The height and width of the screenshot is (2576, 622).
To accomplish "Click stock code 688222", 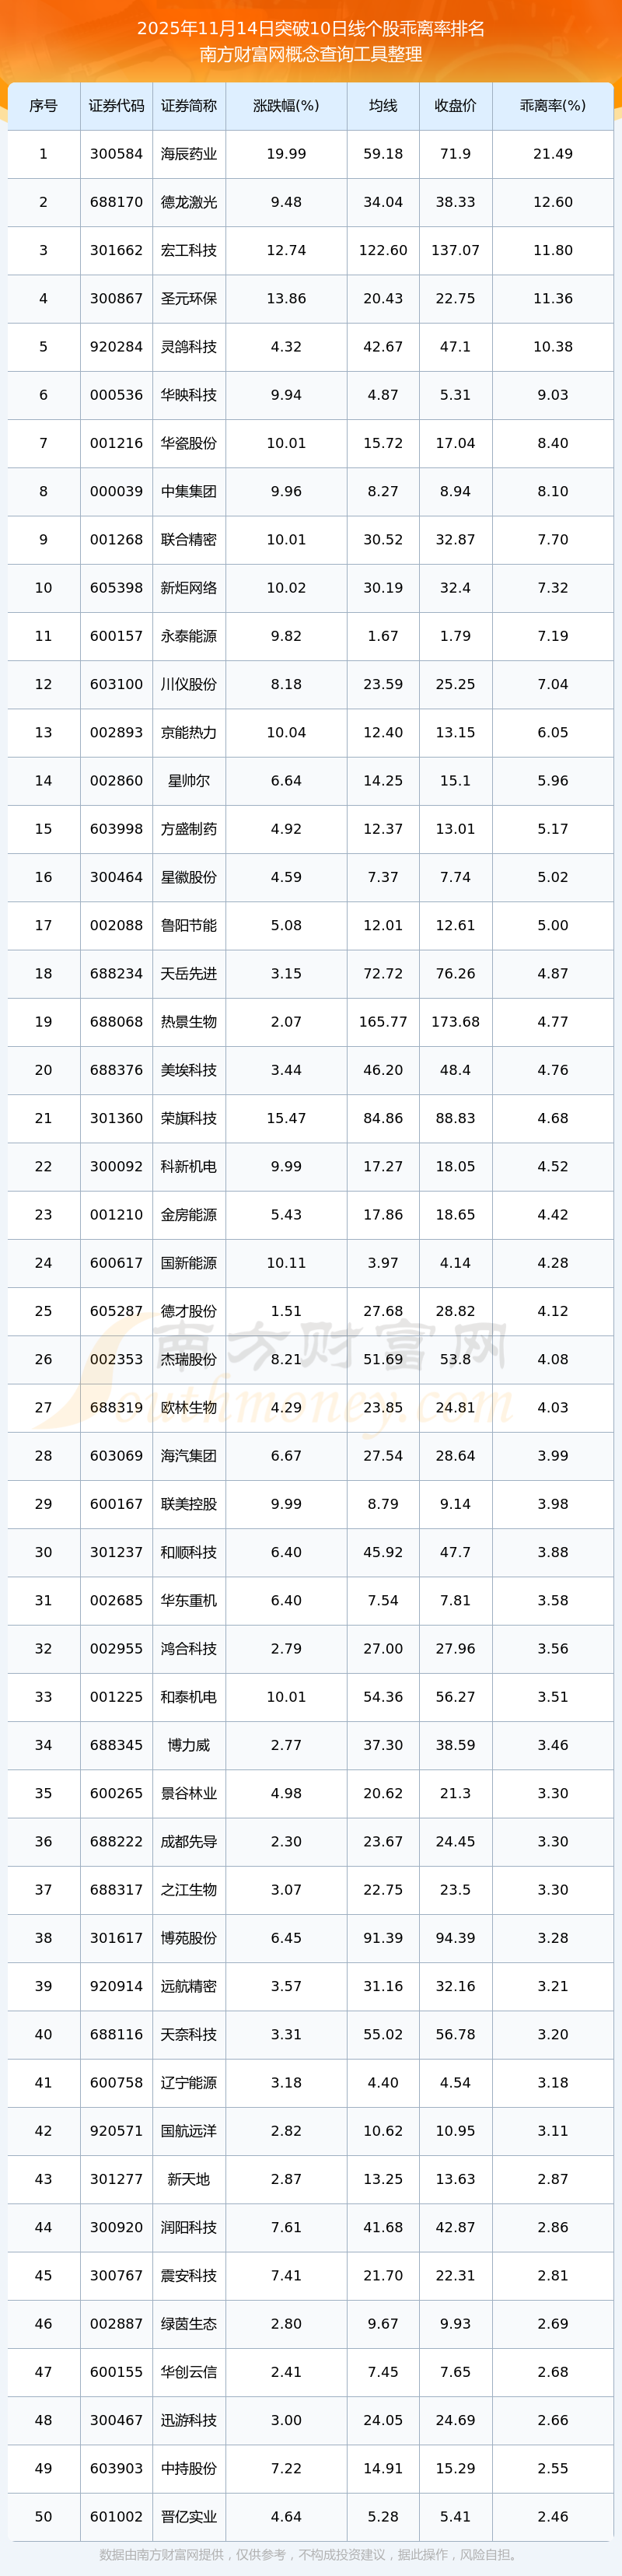I will coord(116,1842).
